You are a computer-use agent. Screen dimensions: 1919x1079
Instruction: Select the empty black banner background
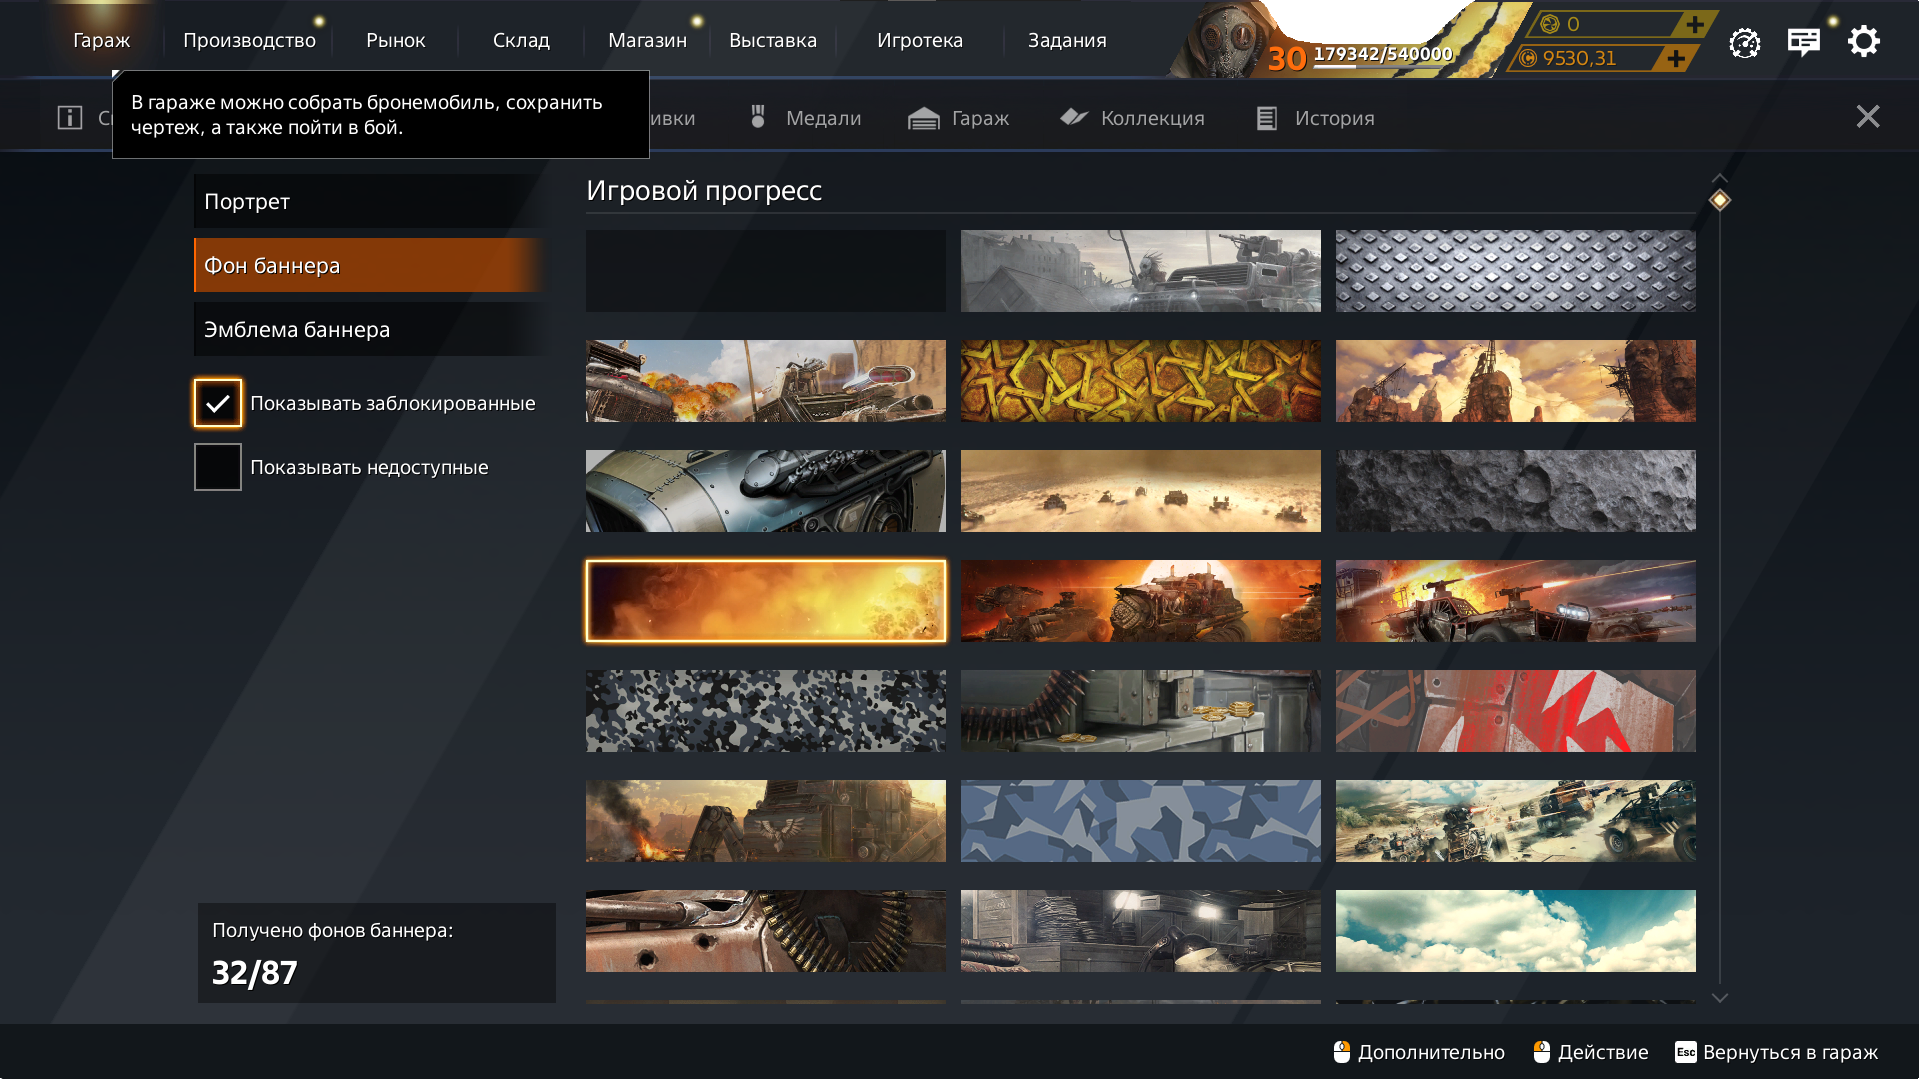click(x=766, y=271)
